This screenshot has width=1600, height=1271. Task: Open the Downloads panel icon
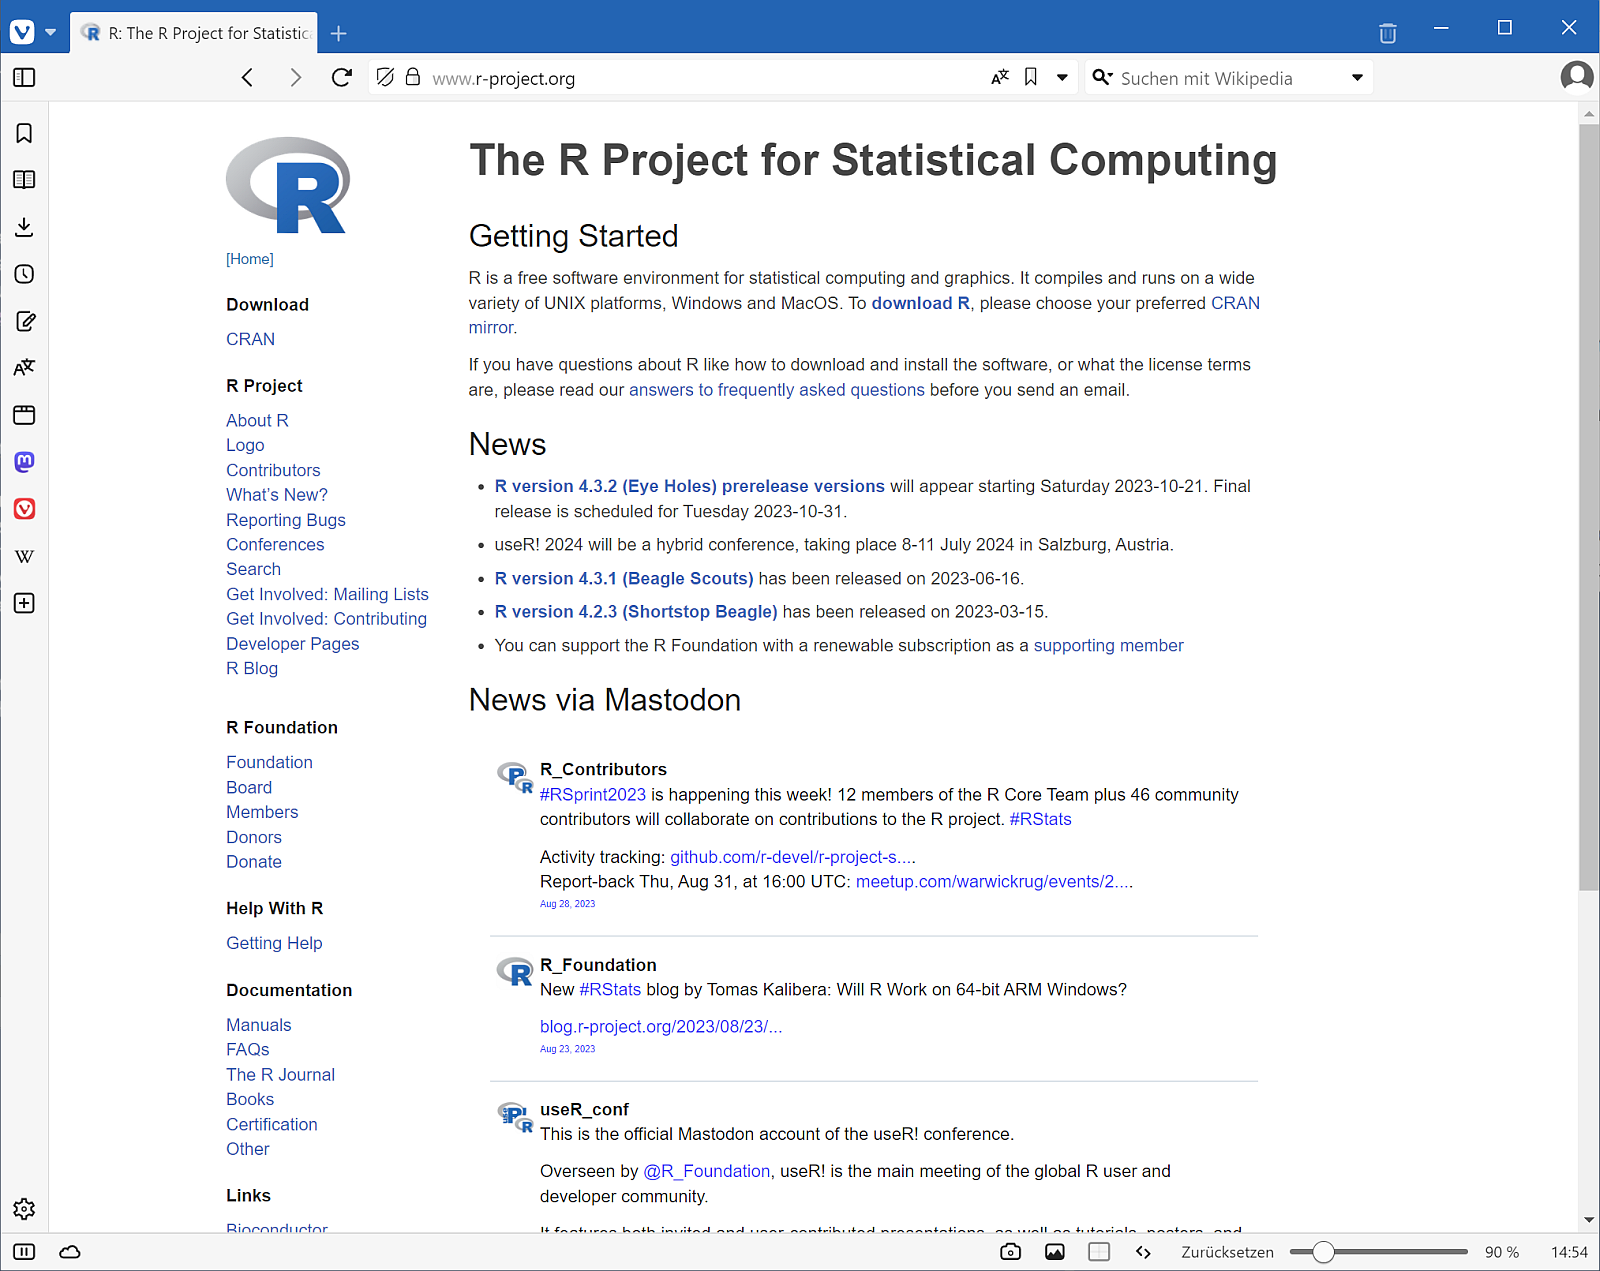click(24, 227)
